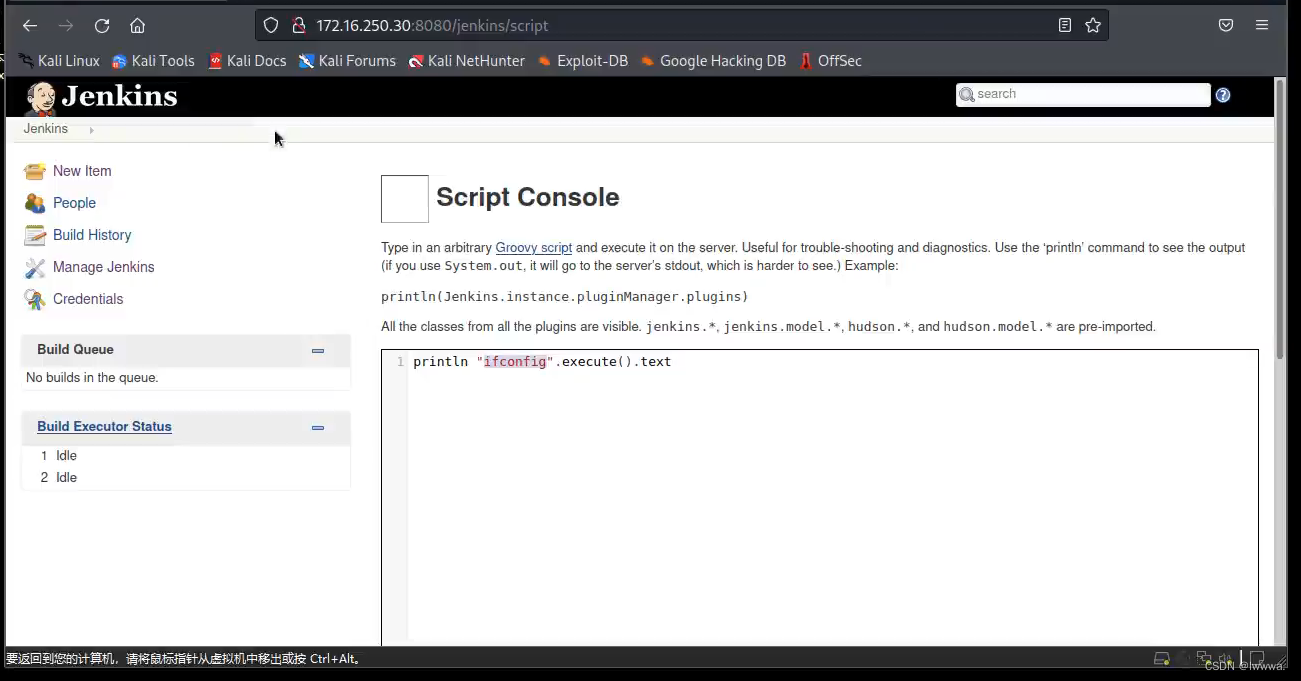The width and height of the screenshot is (1301, 681).
Task: Click the insecure connection padlock icon
Action: click(297, 26)
